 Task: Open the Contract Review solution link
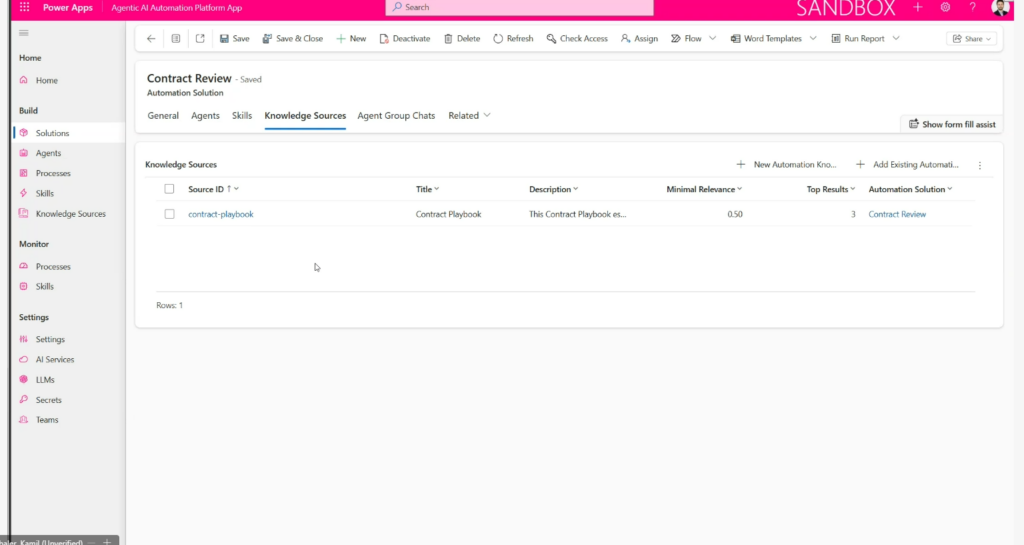(897, 214)
